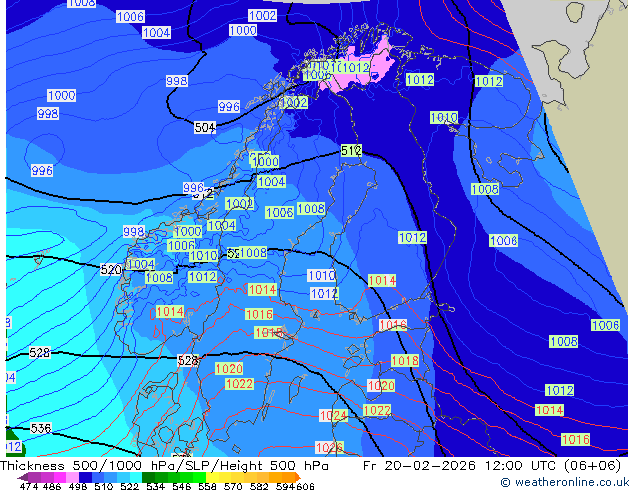The width and height of the screenshot is (634, 490).
Task: Click the legend value 582
Action: coord(259,486)
